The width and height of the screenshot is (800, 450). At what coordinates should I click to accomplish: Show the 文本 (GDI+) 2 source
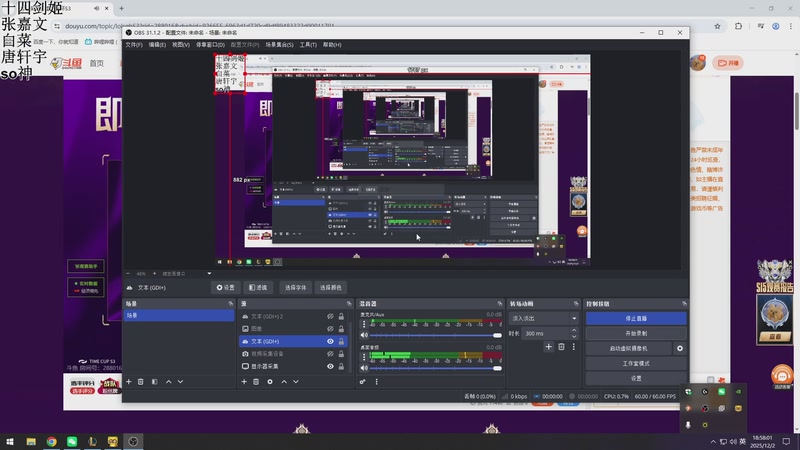330,316
